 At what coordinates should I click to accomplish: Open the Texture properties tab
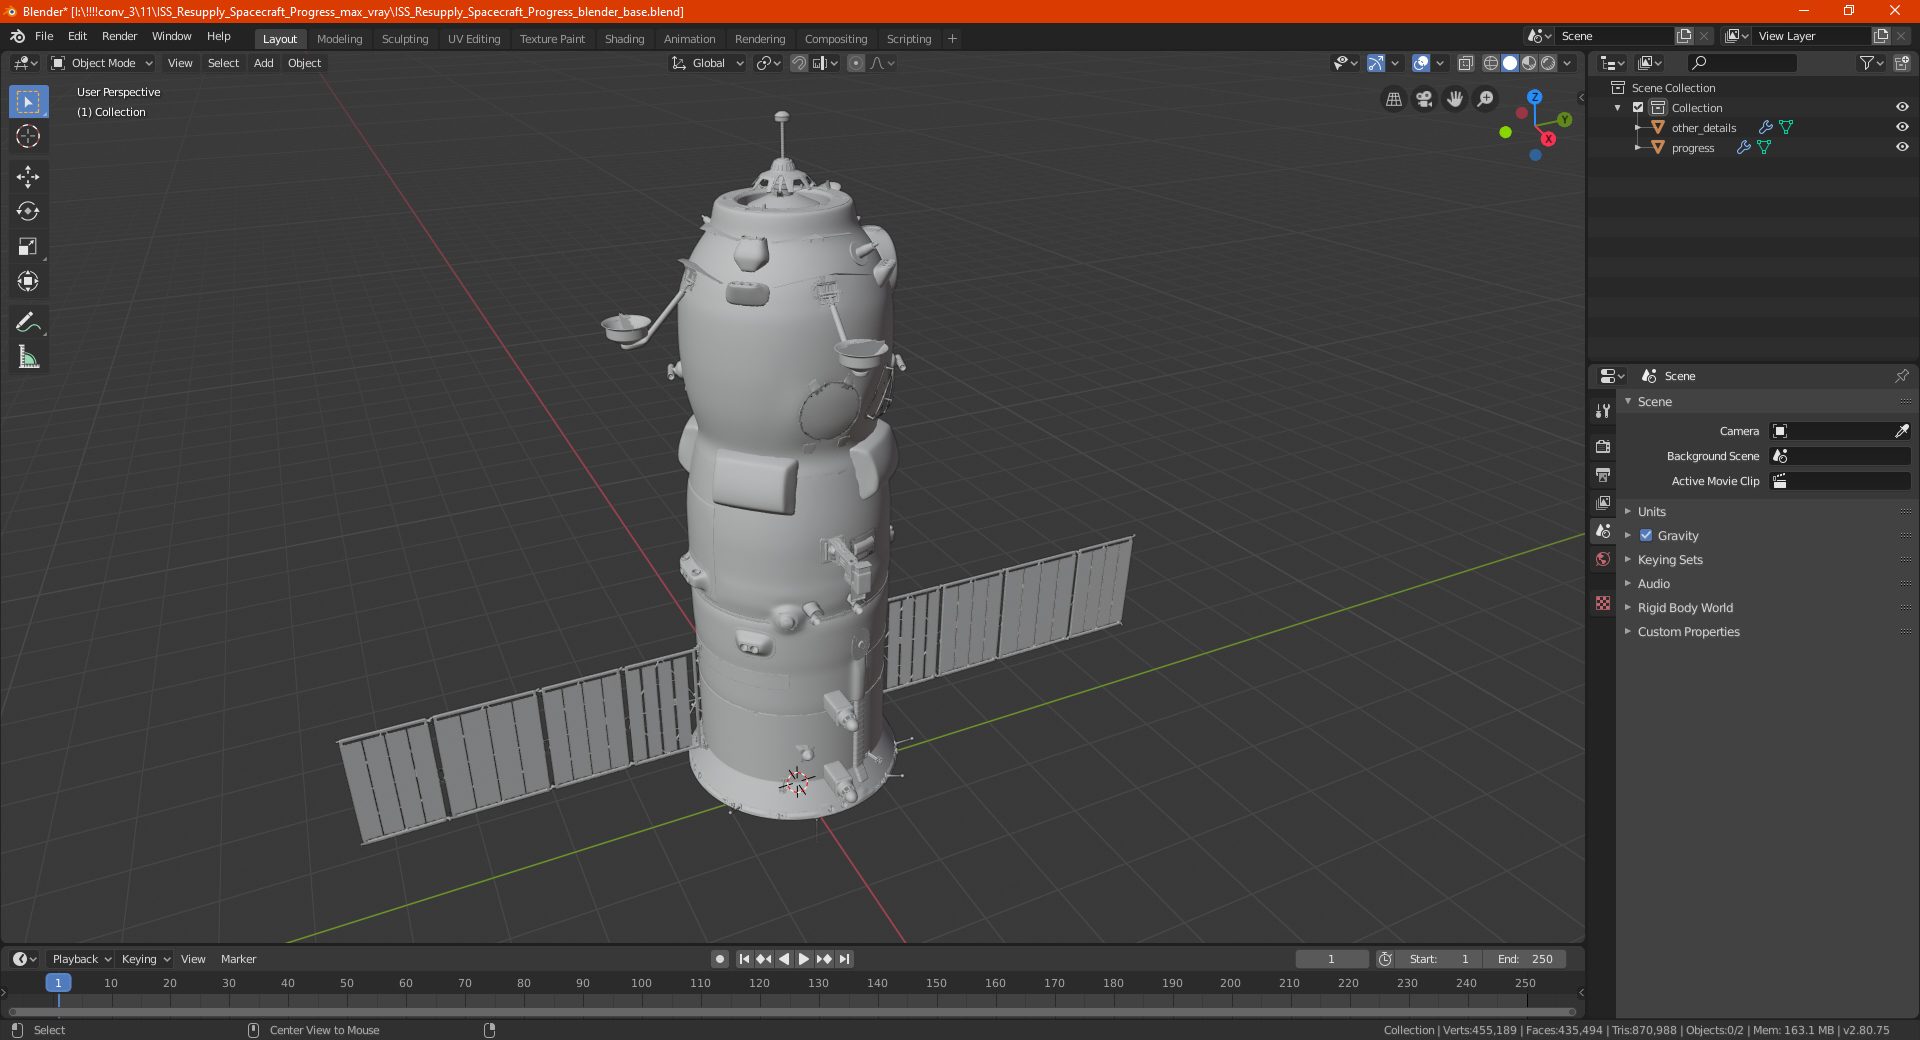(1603, 603)
